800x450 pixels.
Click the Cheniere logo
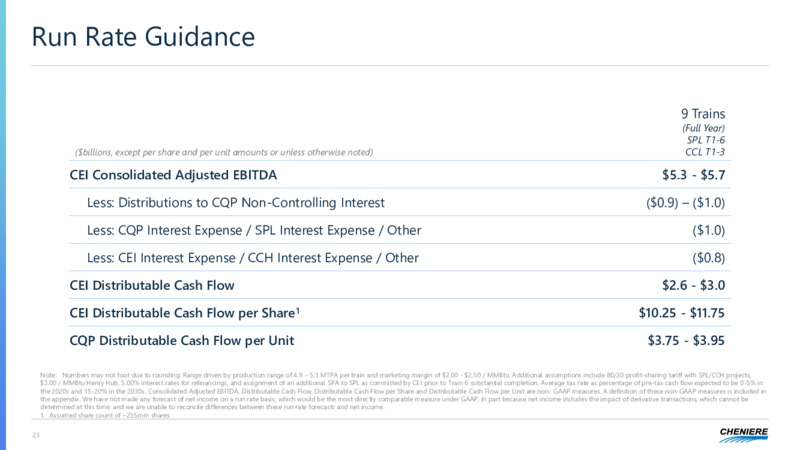click(743, 435)
